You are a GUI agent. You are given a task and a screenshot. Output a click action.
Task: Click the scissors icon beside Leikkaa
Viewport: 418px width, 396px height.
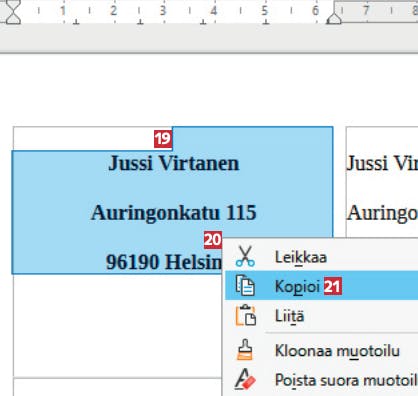click(245, 256)
